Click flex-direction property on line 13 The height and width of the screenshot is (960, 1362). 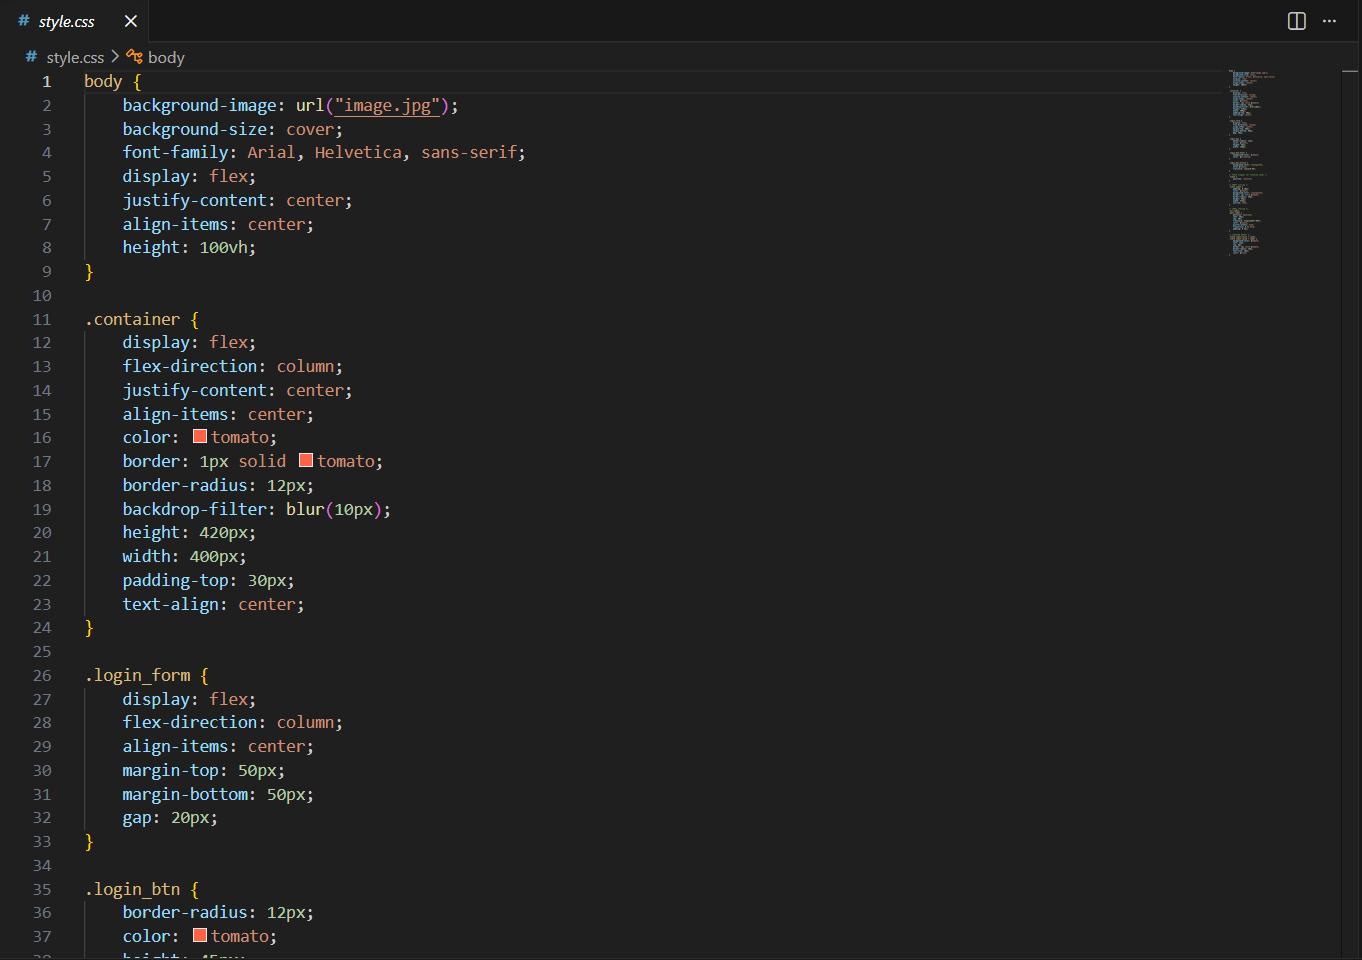tap(190, 367)
